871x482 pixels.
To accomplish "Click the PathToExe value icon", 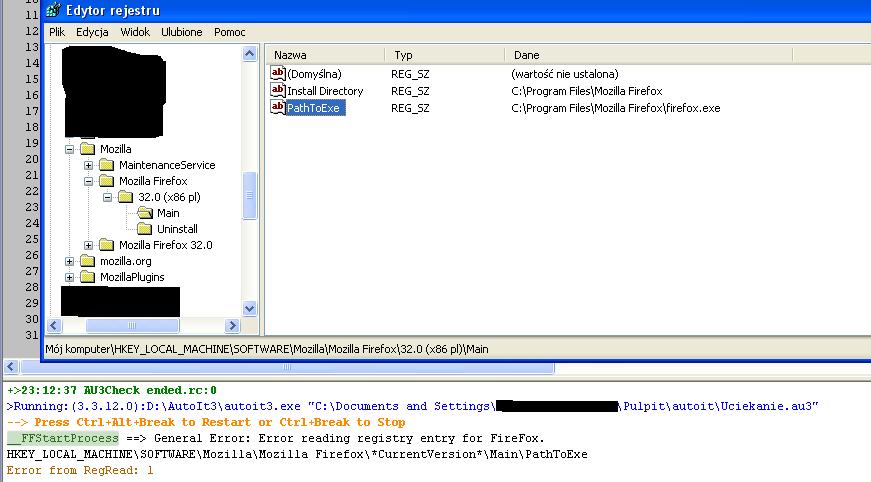I will click(x=278, y=107).
